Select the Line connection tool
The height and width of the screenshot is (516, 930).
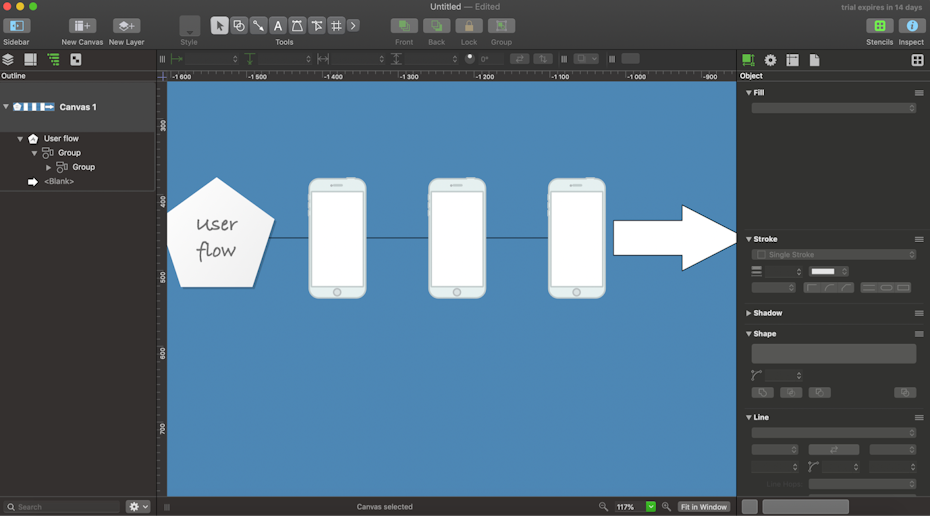[258, 26]
